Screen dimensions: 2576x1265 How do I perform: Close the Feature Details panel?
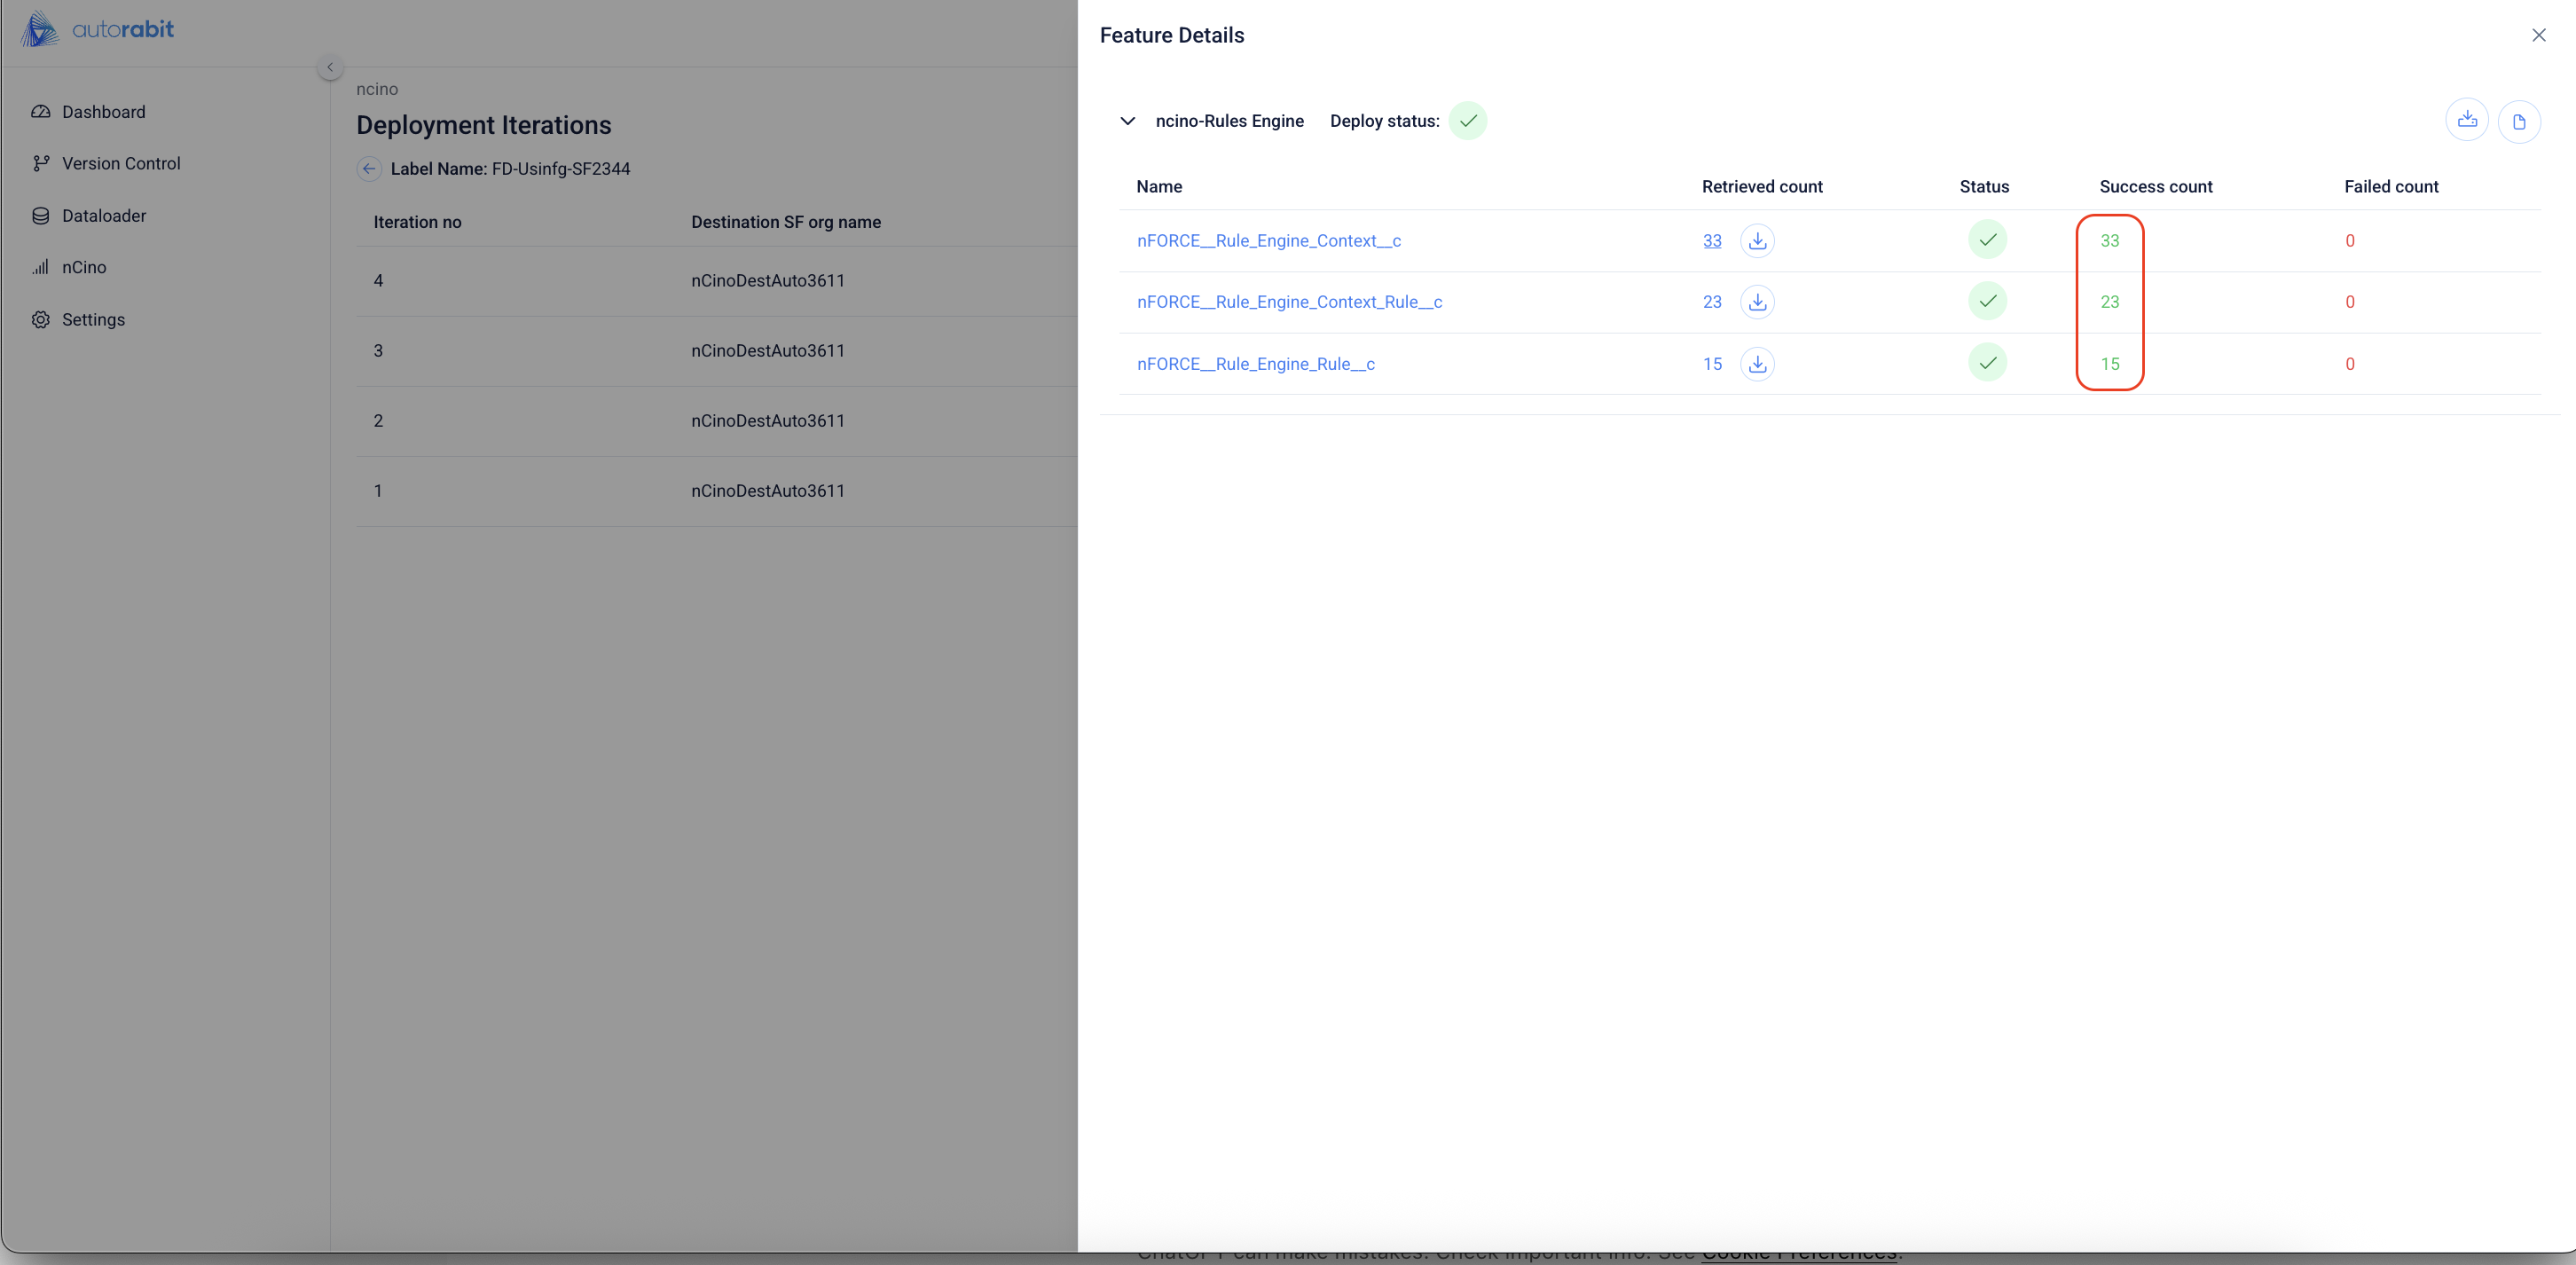tap(2538, 35)
